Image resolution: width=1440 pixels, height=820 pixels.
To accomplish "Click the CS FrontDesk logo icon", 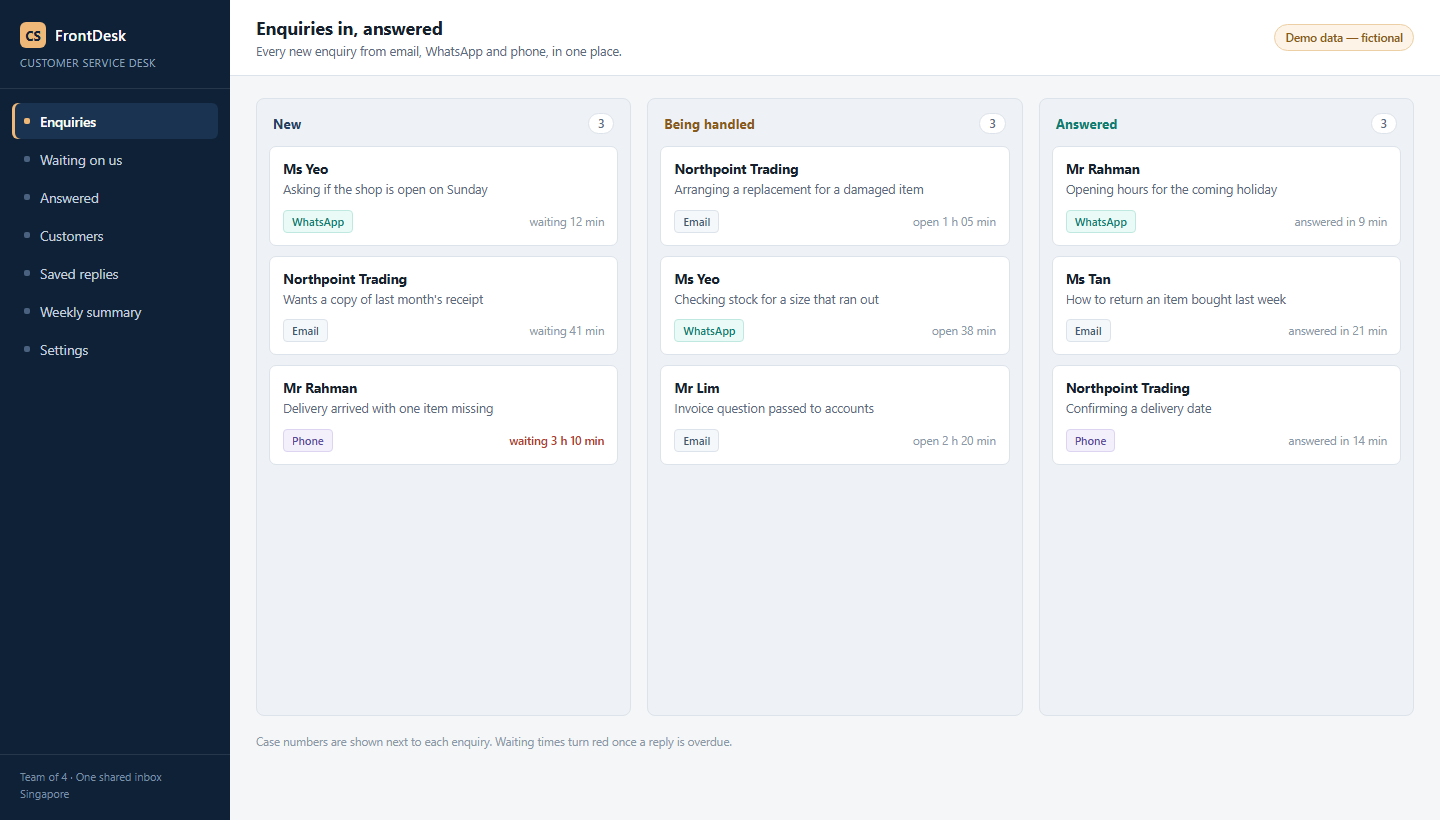I will pyautogui.click(x=33, y=35).
